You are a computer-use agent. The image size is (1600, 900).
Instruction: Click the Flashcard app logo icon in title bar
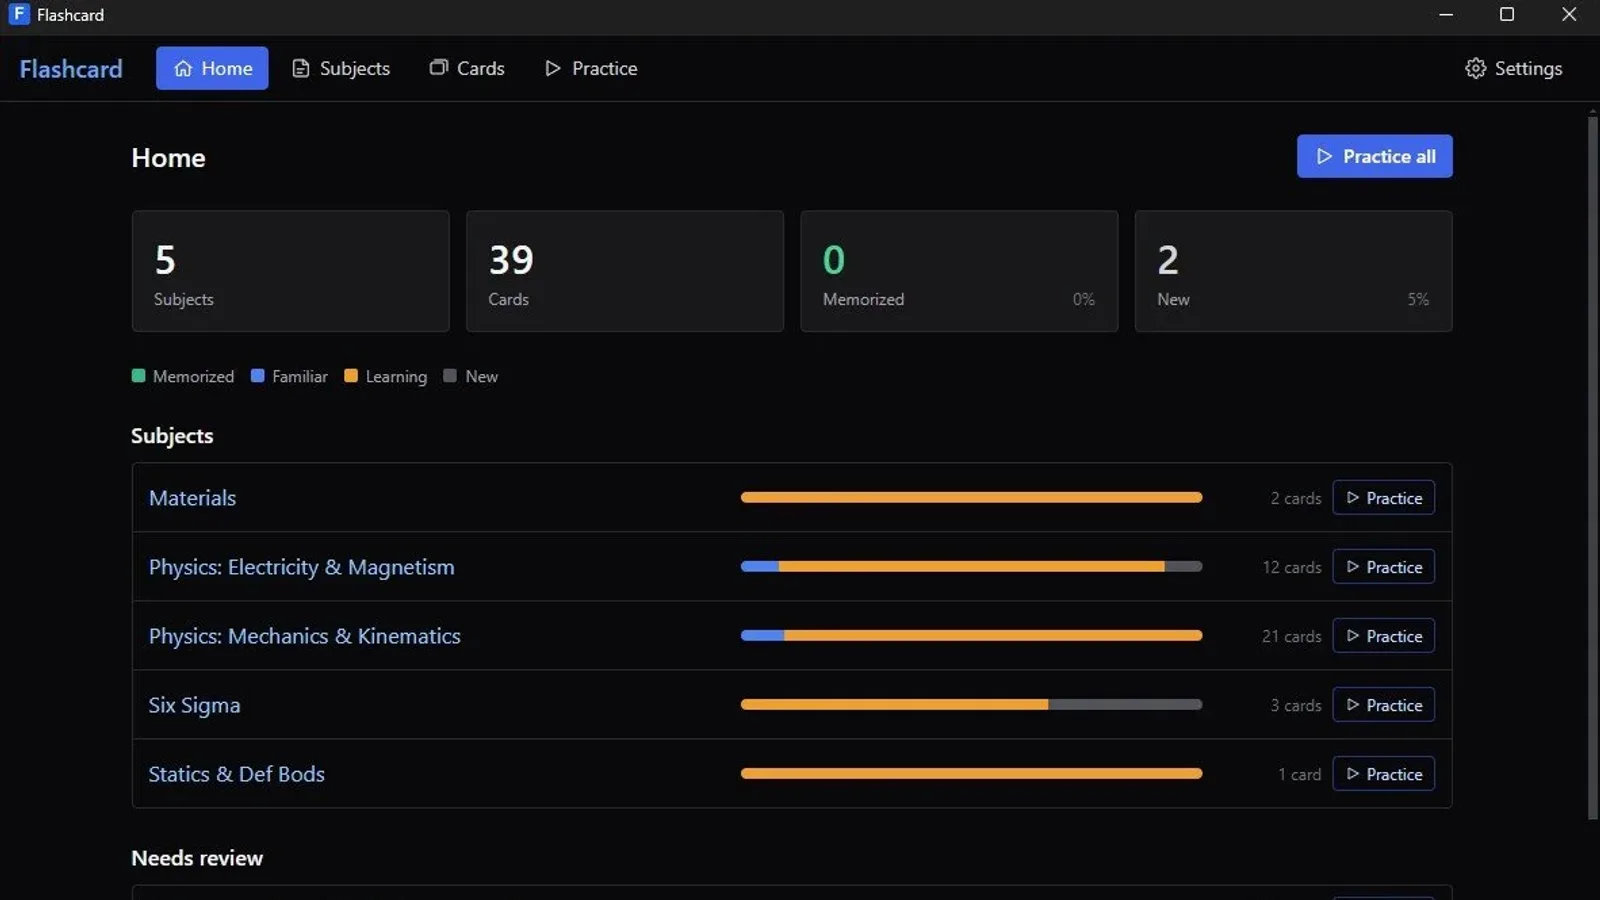tap(19, 14)
